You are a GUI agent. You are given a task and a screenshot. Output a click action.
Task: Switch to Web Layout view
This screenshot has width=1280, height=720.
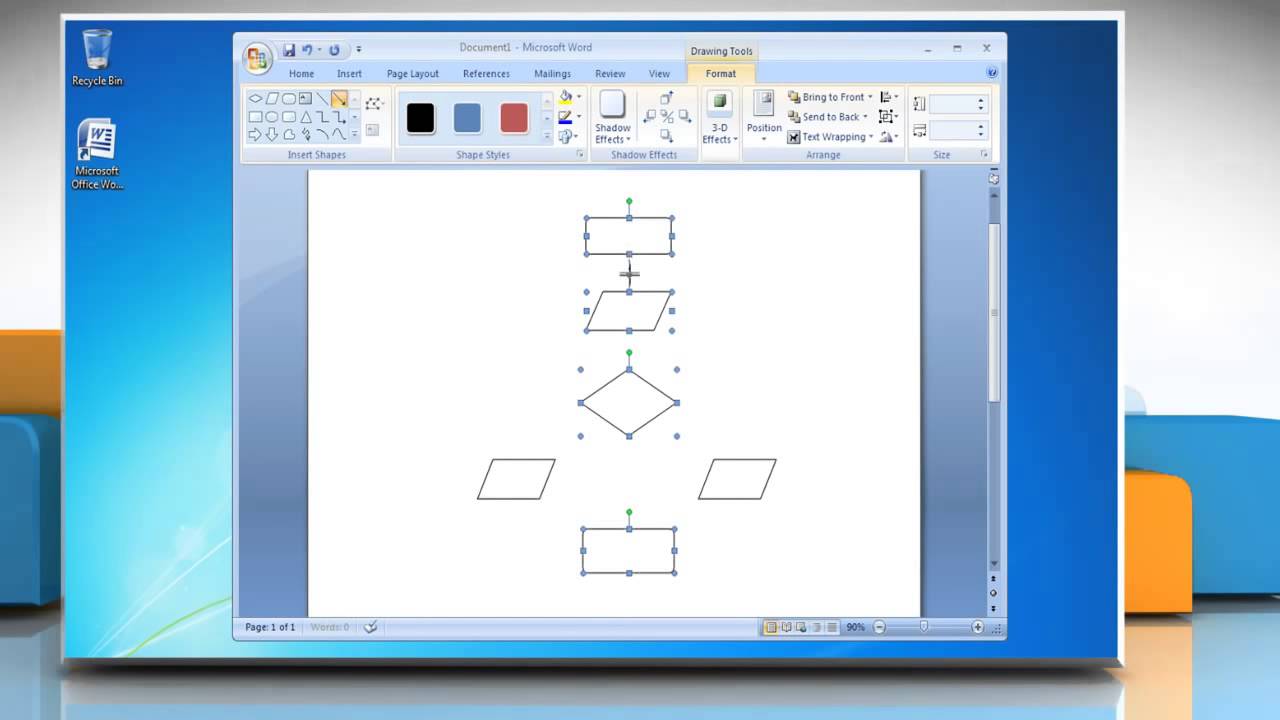(802, 627)
